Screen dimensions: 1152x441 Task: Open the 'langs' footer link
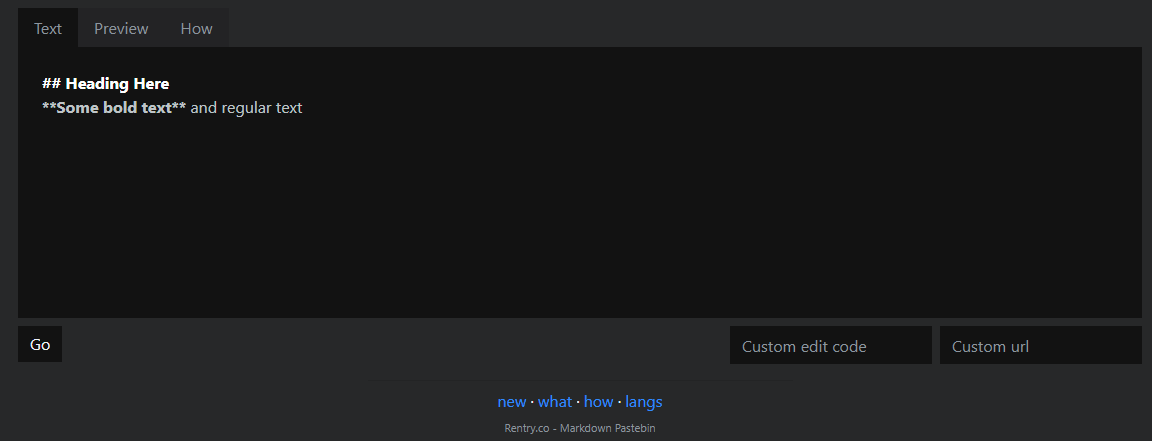click(x=644, y=402)
